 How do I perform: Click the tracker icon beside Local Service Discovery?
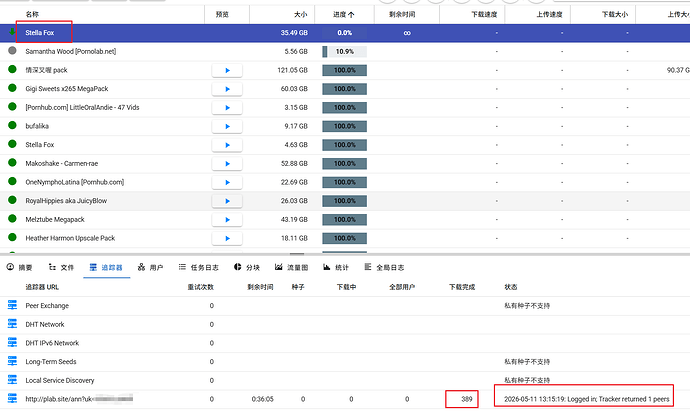pos(12,380)
